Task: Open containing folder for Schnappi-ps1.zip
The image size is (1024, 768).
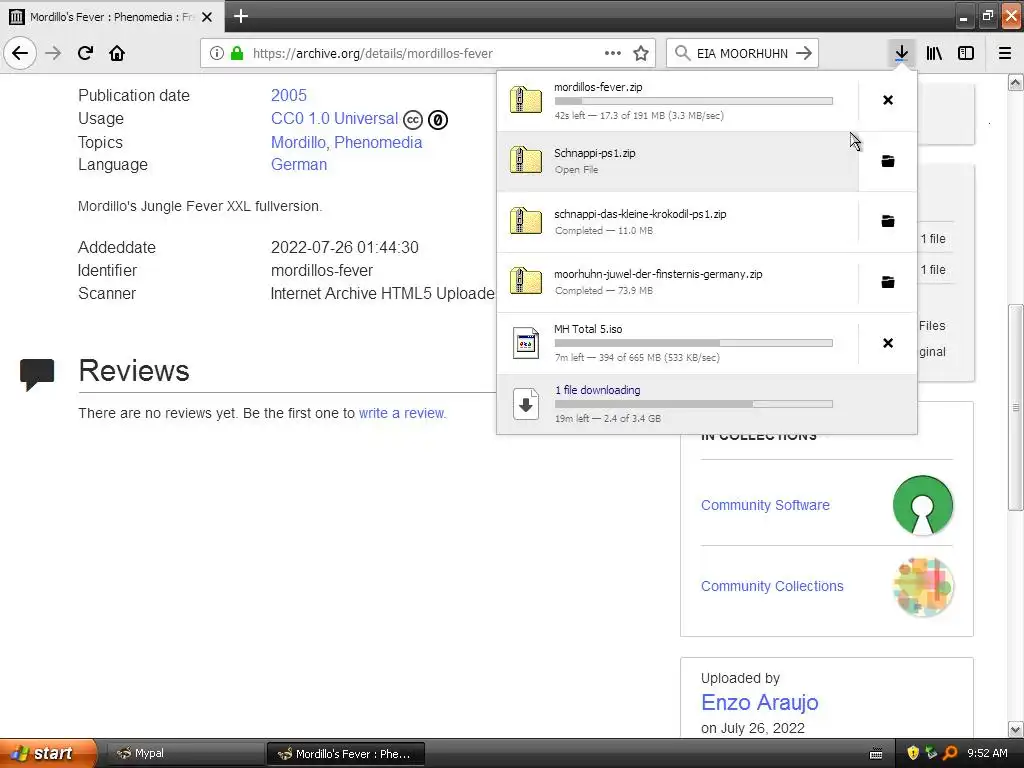Action: pos(888,161)
